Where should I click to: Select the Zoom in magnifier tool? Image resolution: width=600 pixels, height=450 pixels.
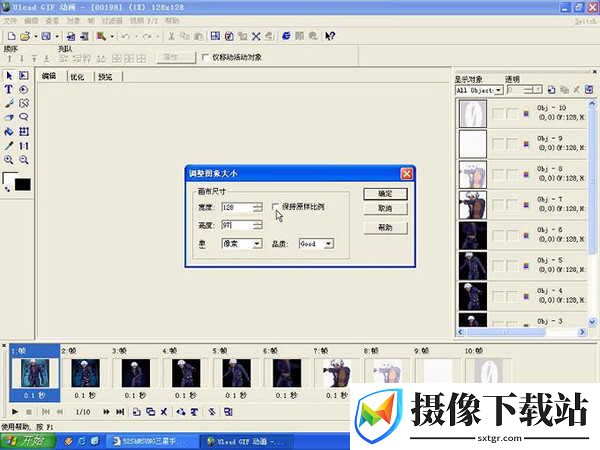coord(8,160)
